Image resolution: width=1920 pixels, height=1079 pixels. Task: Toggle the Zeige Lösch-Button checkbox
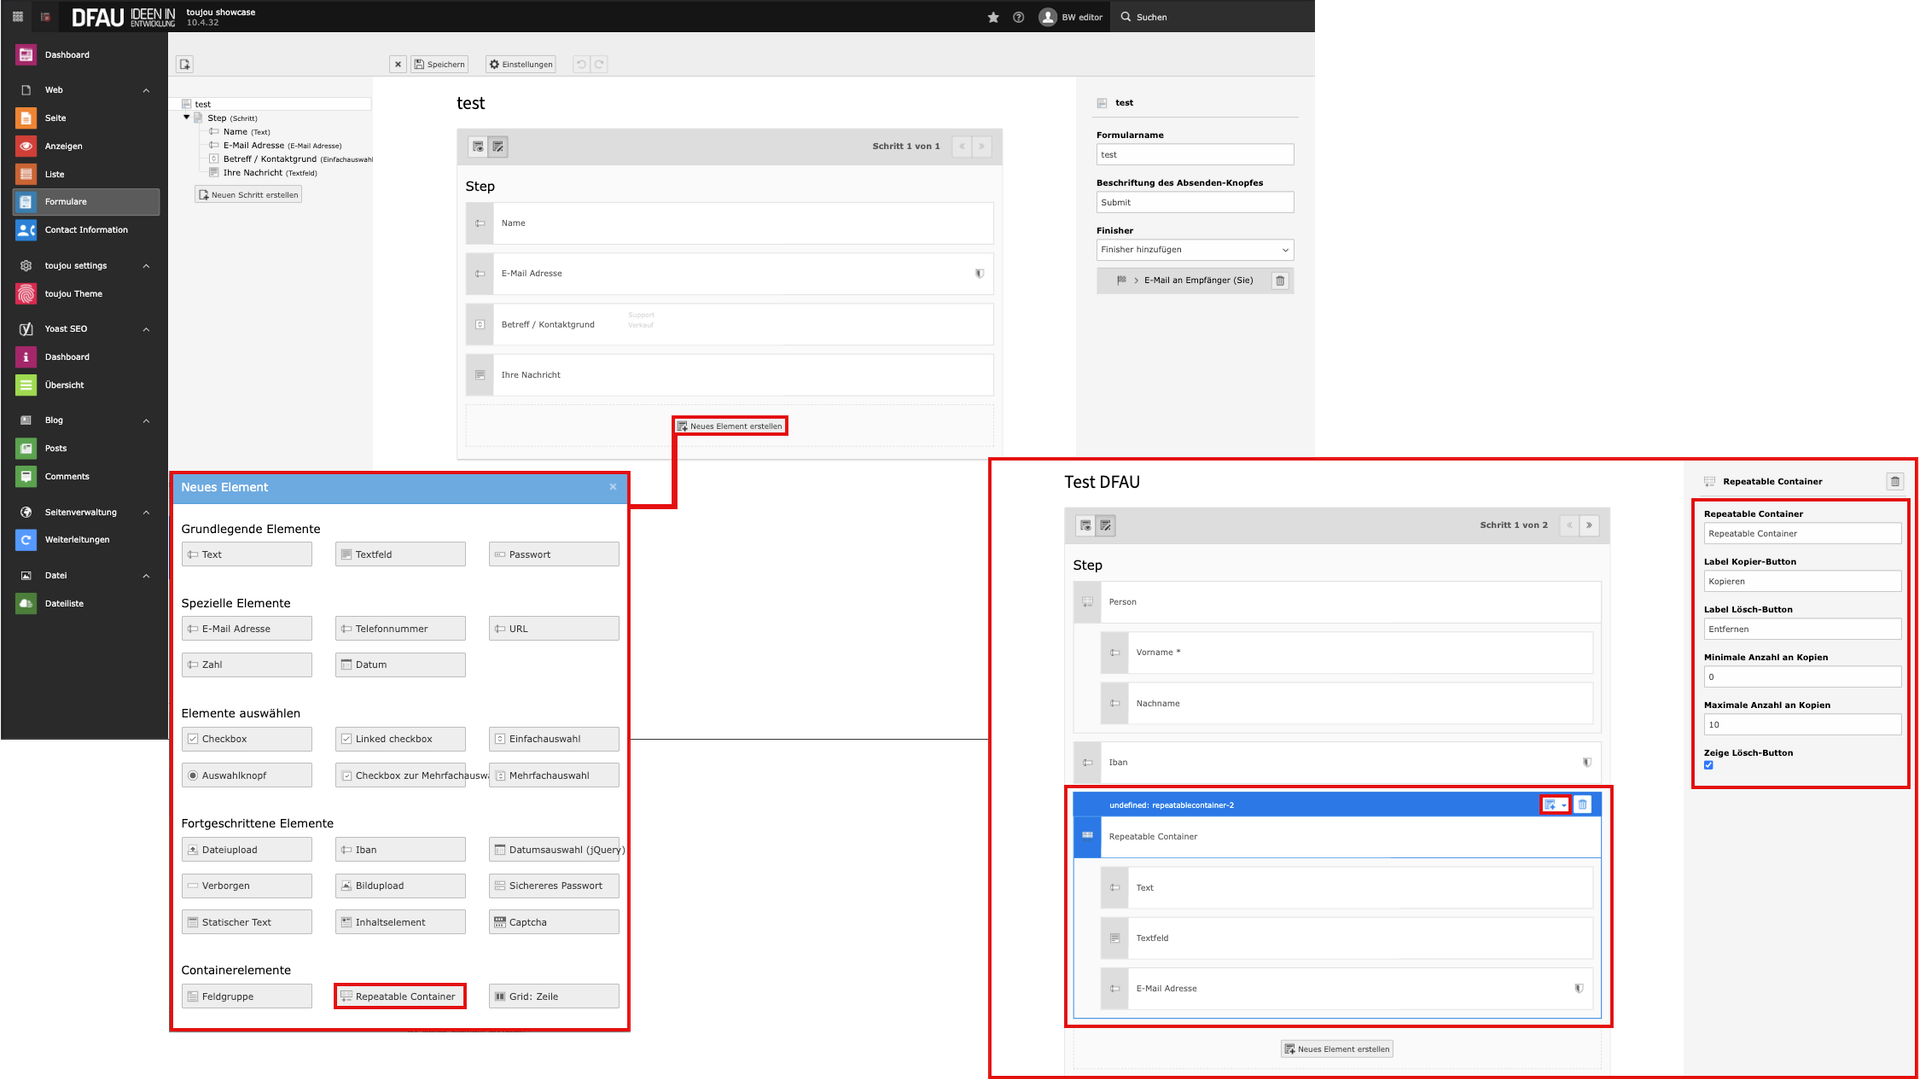coord(1708,765)
